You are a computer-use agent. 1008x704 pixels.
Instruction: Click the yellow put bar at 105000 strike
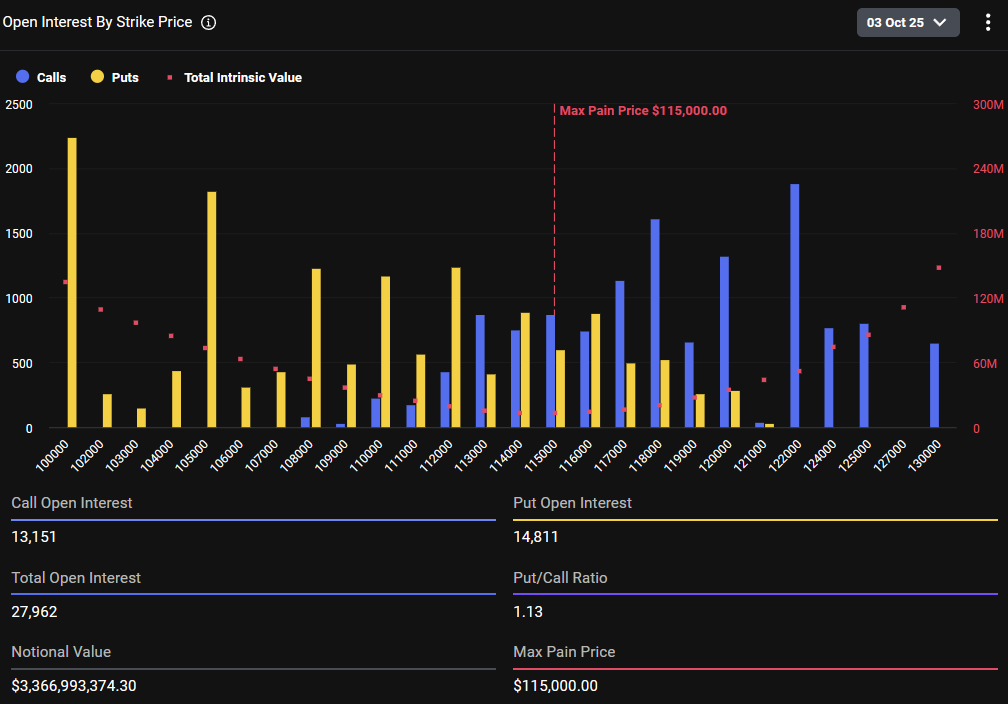212,310
